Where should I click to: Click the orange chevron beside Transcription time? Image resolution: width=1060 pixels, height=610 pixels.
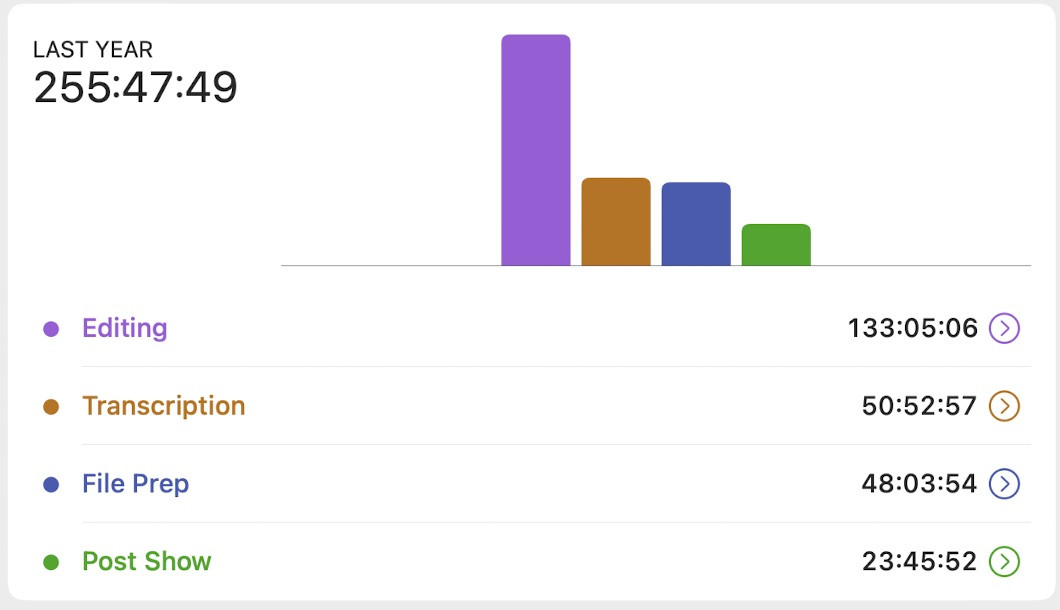pyautogui.click(x=1004, y=406)
